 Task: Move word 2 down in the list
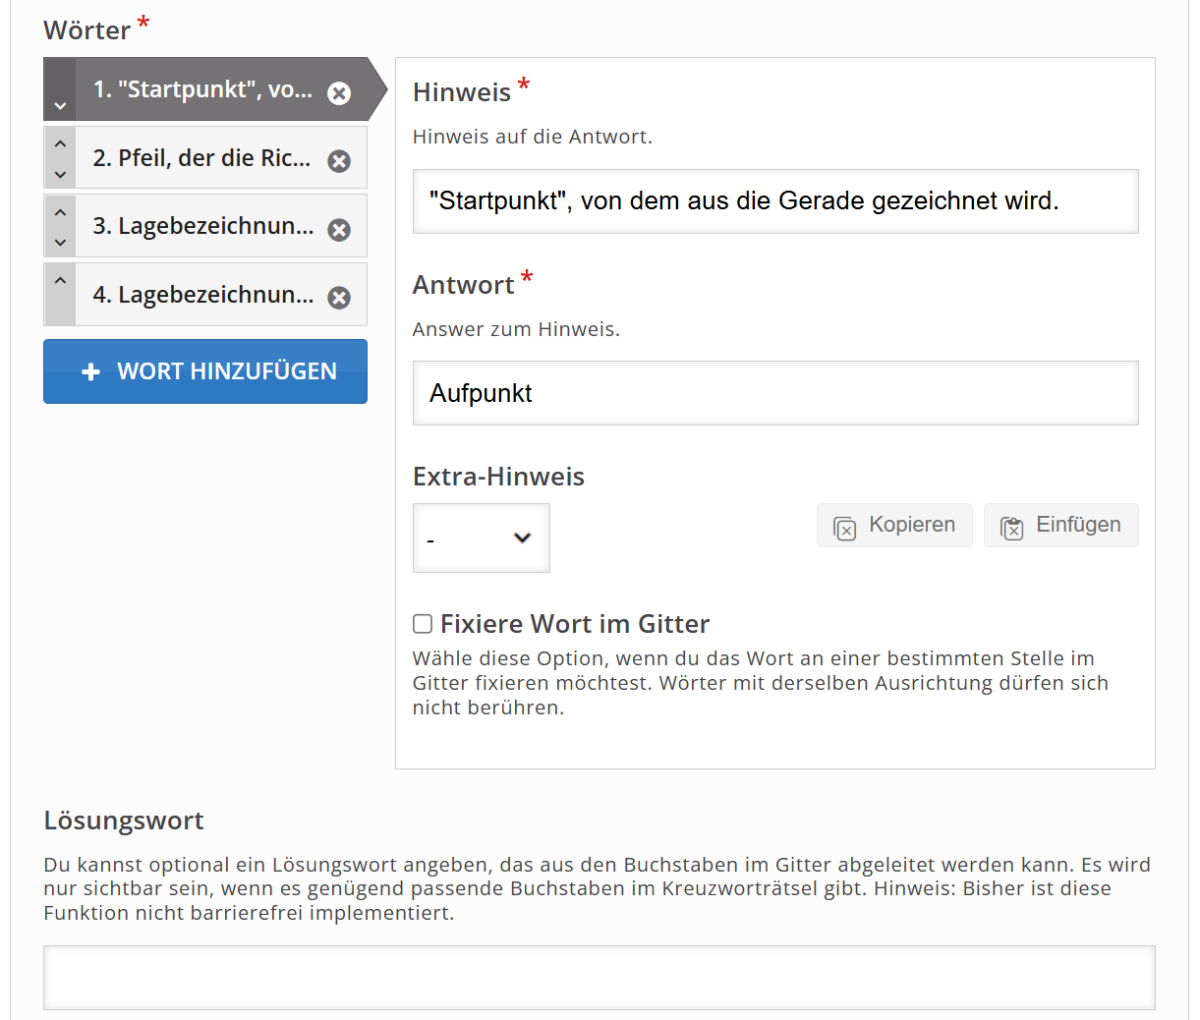tap(60, 174)
